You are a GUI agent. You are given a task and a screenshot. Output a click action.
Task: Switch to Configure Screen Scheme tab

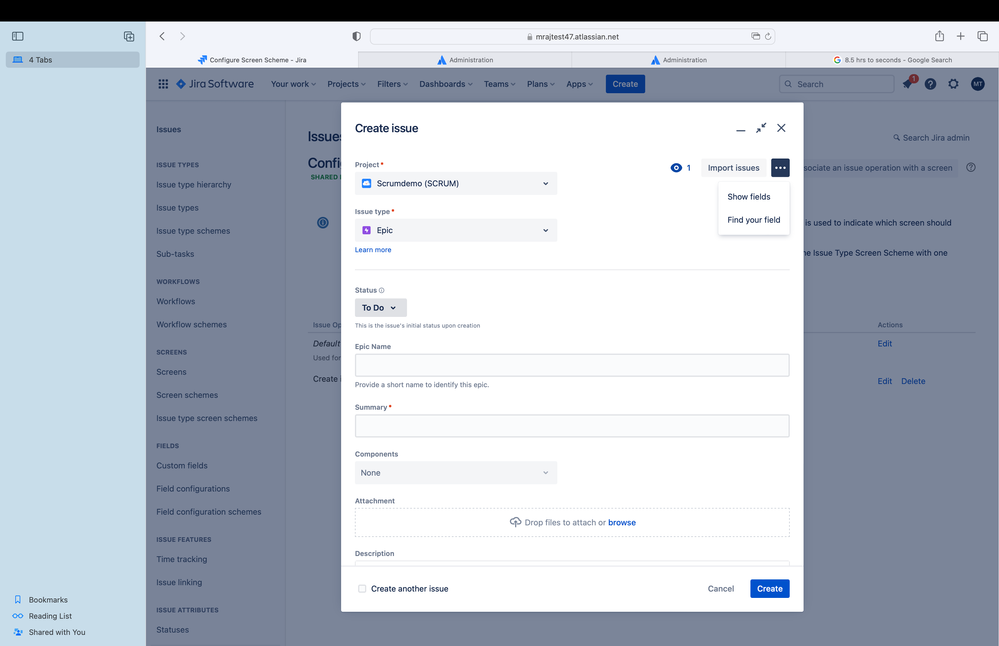(252, 60)
